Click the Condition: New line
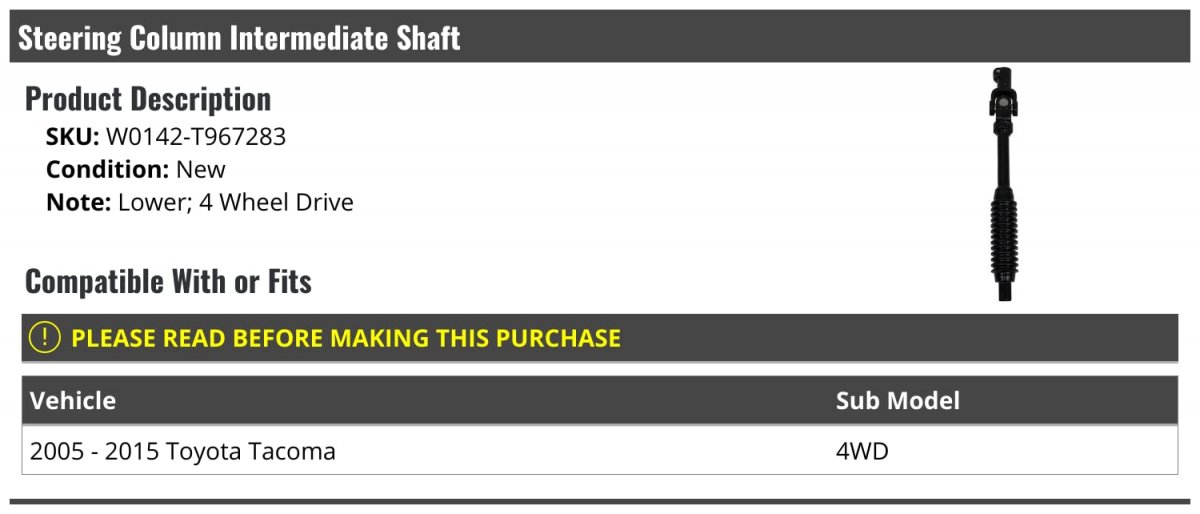Screen dimensions: 1200x514 coord(136,170)
